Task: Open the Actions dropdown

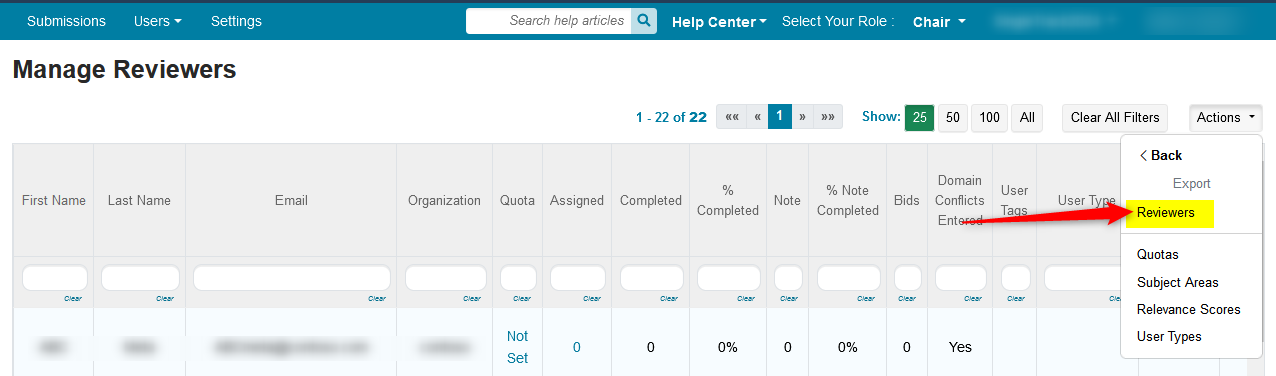Action: tap(1226, 117)
